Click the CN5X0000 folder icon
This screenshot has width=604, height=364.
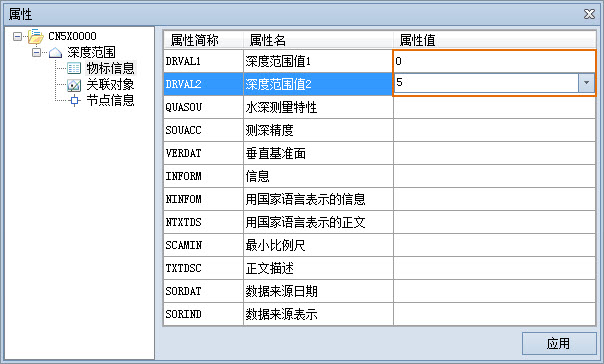[x=35, y=36]
